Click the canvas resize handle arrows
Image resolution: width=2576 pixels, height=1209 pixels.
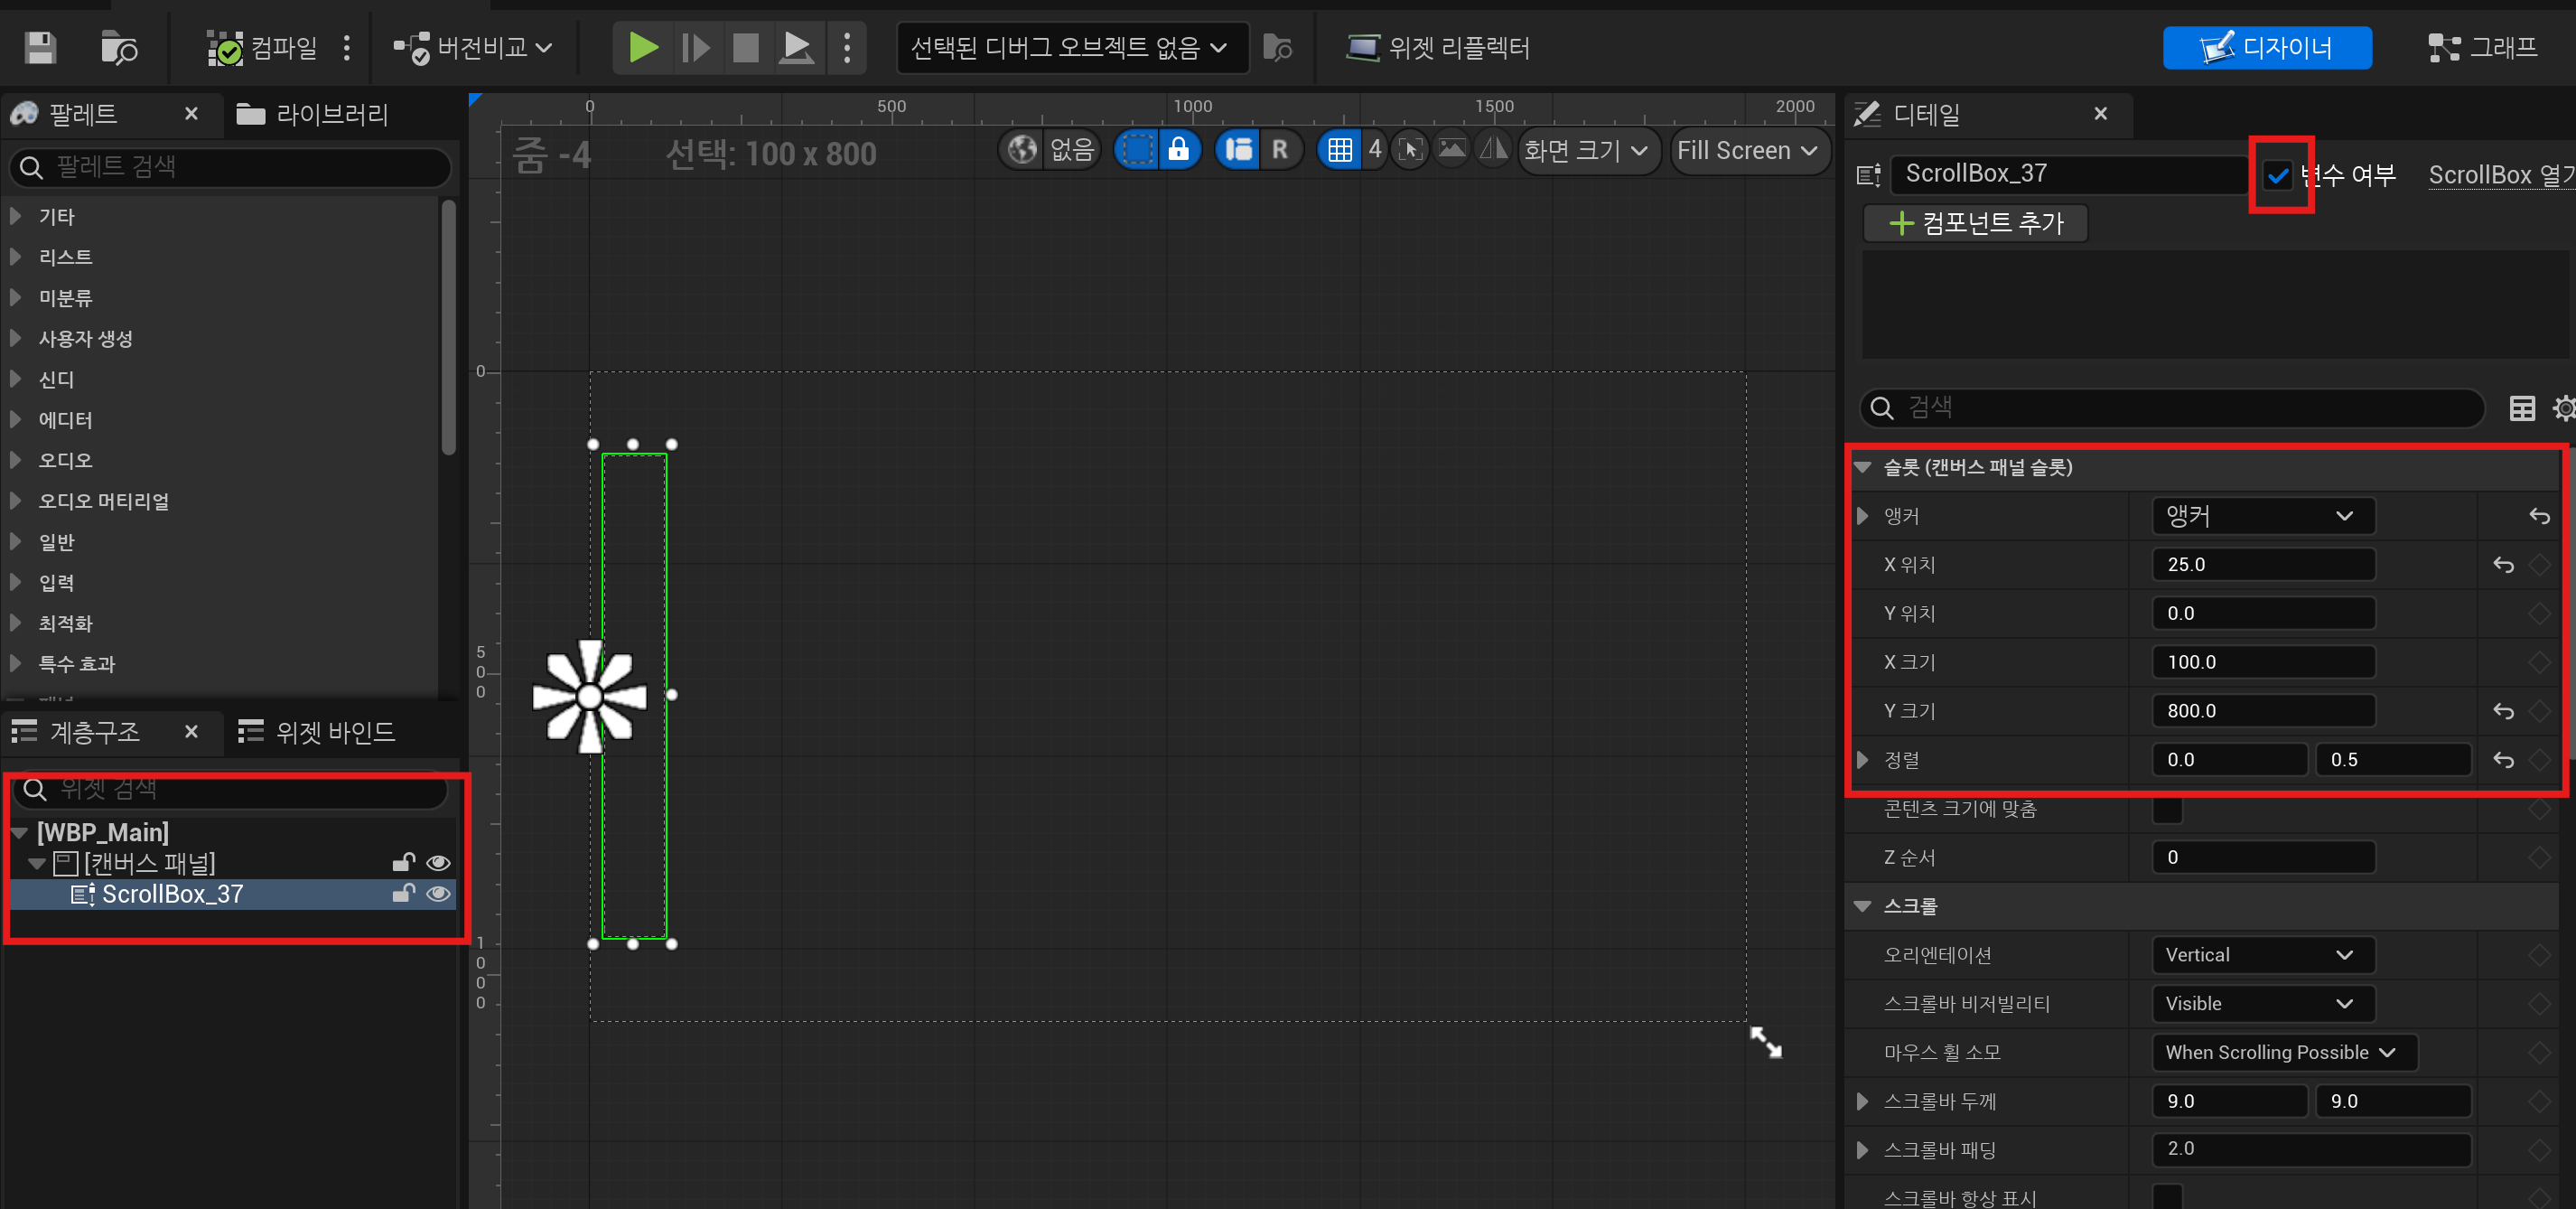[x=1766, y=1043]
